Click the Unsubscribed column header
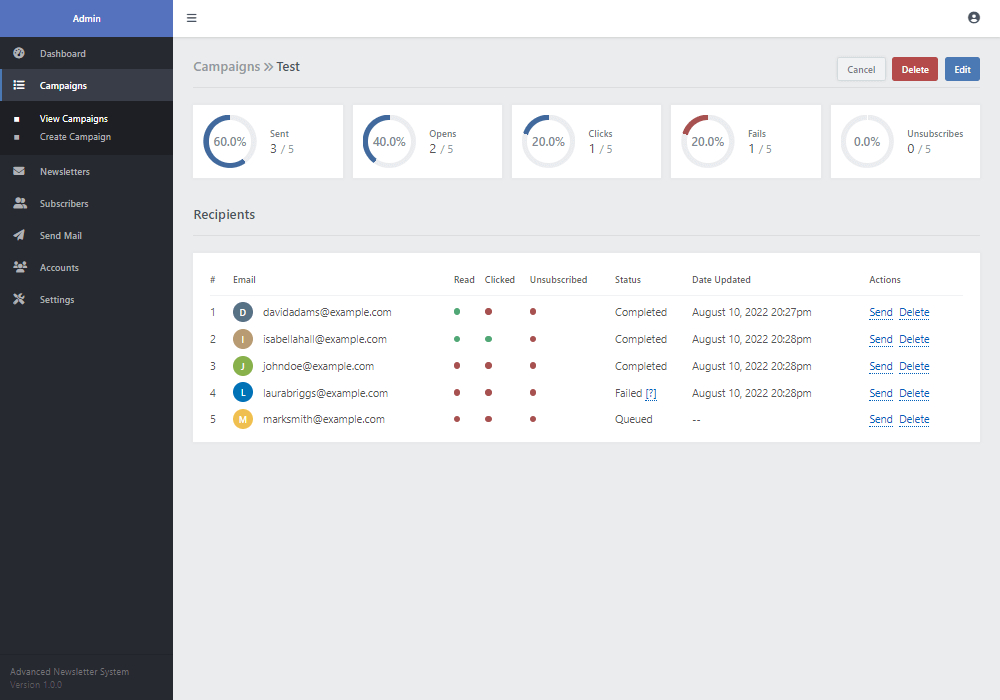This screenshot has width=1000, height=700. point(558,280)
